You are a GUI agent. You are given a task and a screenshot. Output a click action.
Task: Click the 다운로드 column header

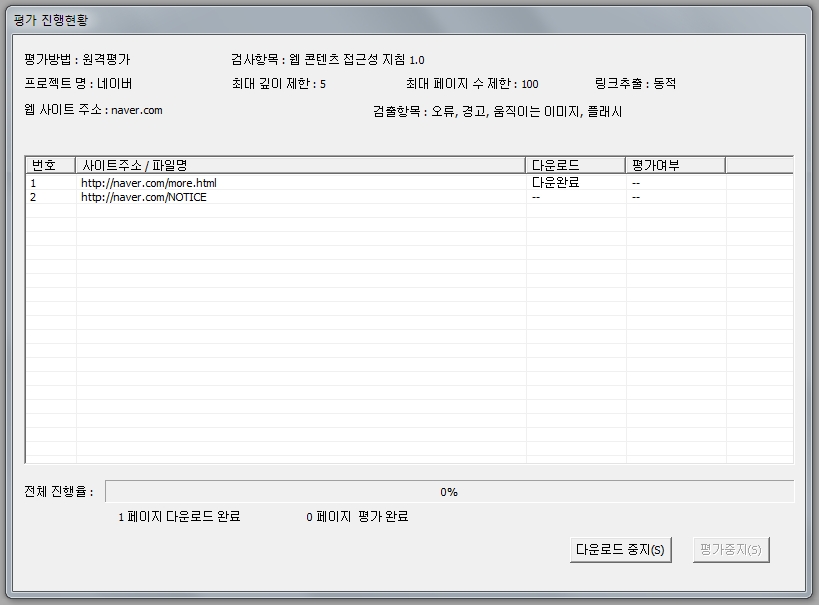575,165
